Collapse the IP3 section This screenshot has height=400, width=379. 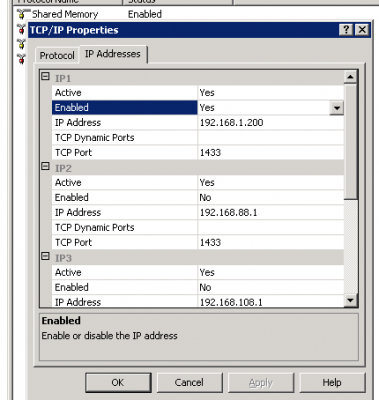pyautogui.click(x=45, y=256)
